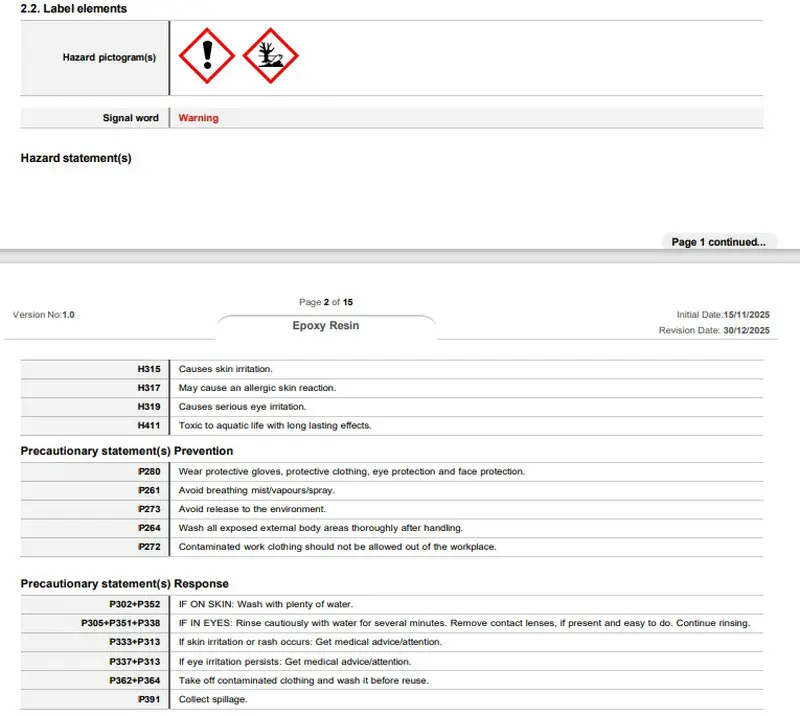Click the P272 precautionary code

point(149,547)
